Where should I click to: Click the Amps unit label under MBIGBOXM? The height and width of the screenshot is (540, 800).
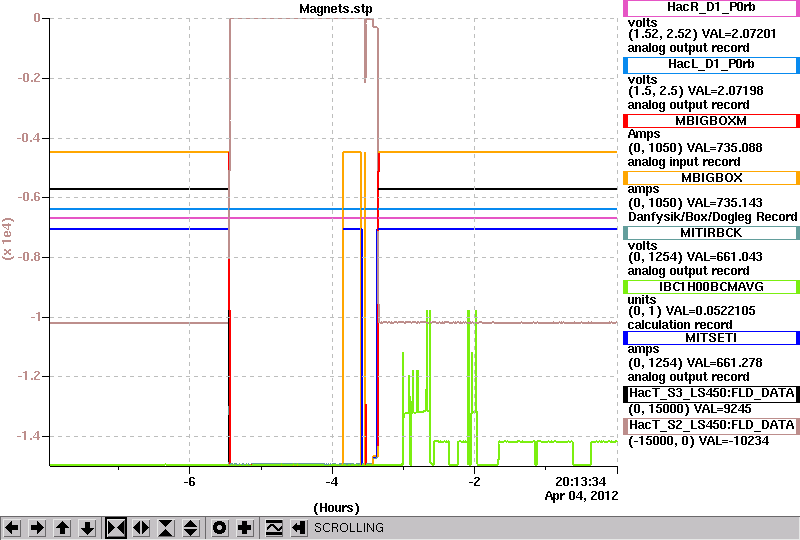coord(644,134)
